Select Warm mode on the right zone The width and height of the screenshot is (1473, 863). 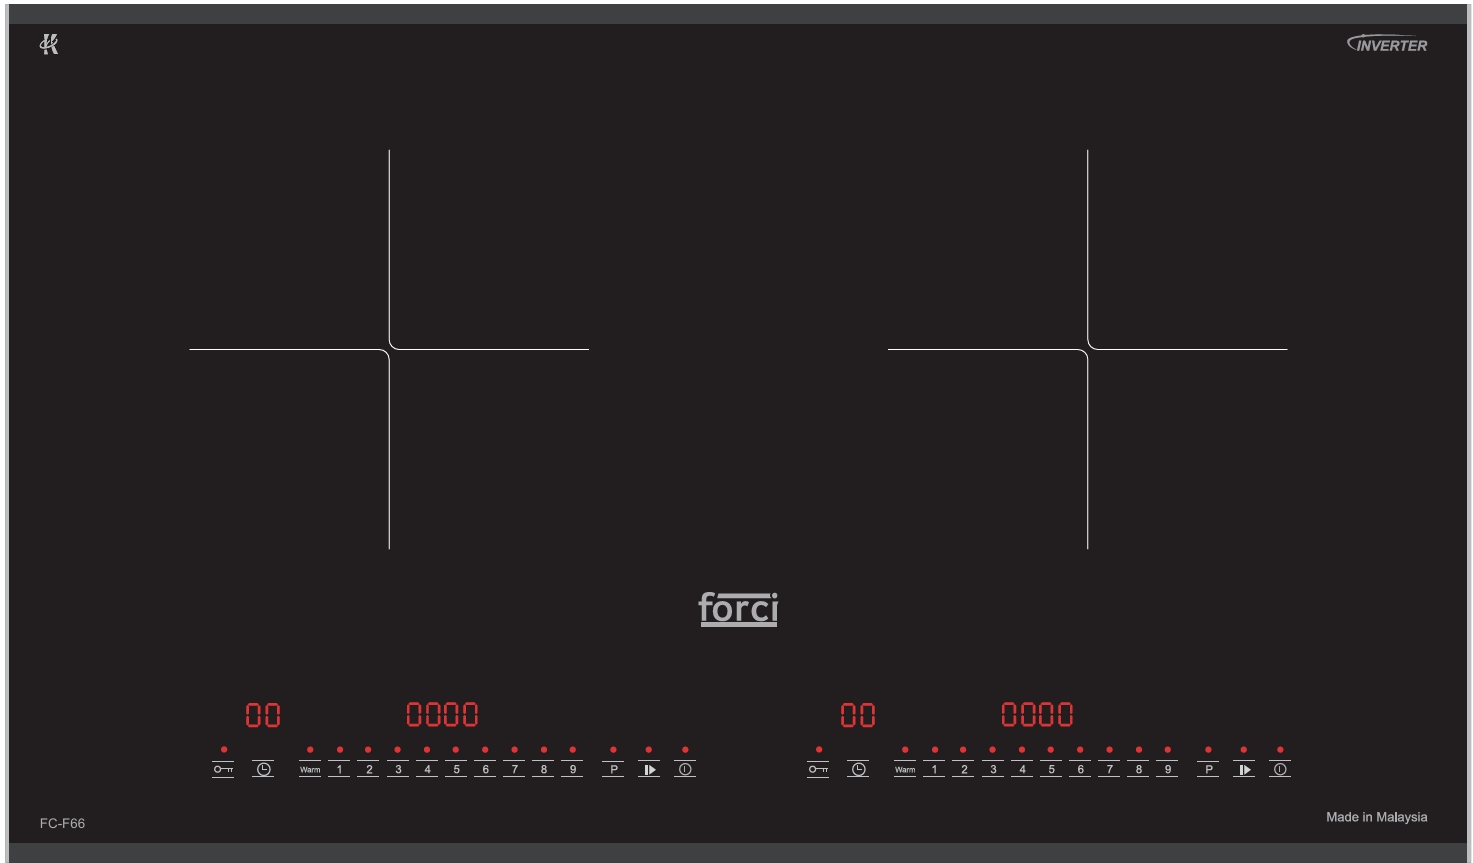pyautogui.click(x=905, y=769)
